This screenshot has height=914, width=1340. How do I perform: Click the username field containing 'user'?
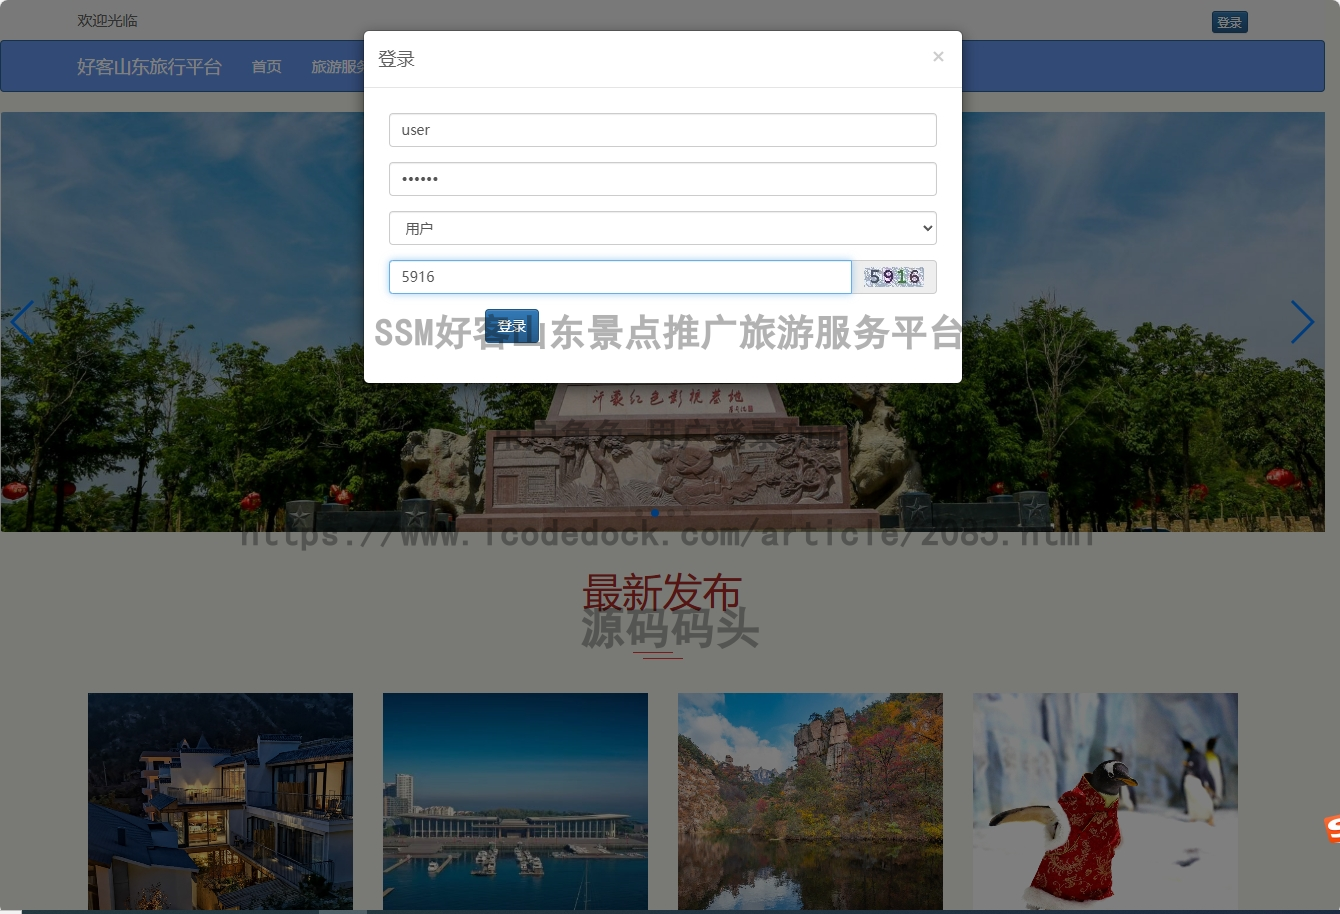click(662, 130)
